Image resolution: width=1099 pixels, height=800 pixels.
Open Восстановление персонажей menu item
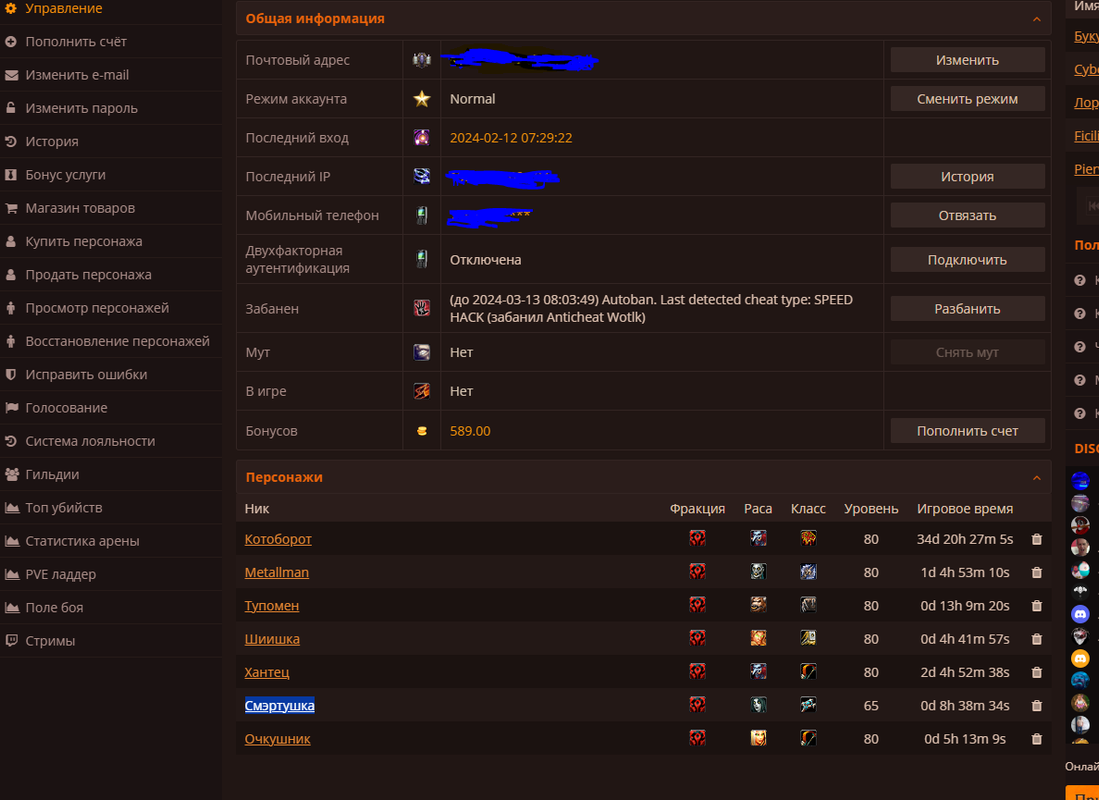[x=117, y=341]
